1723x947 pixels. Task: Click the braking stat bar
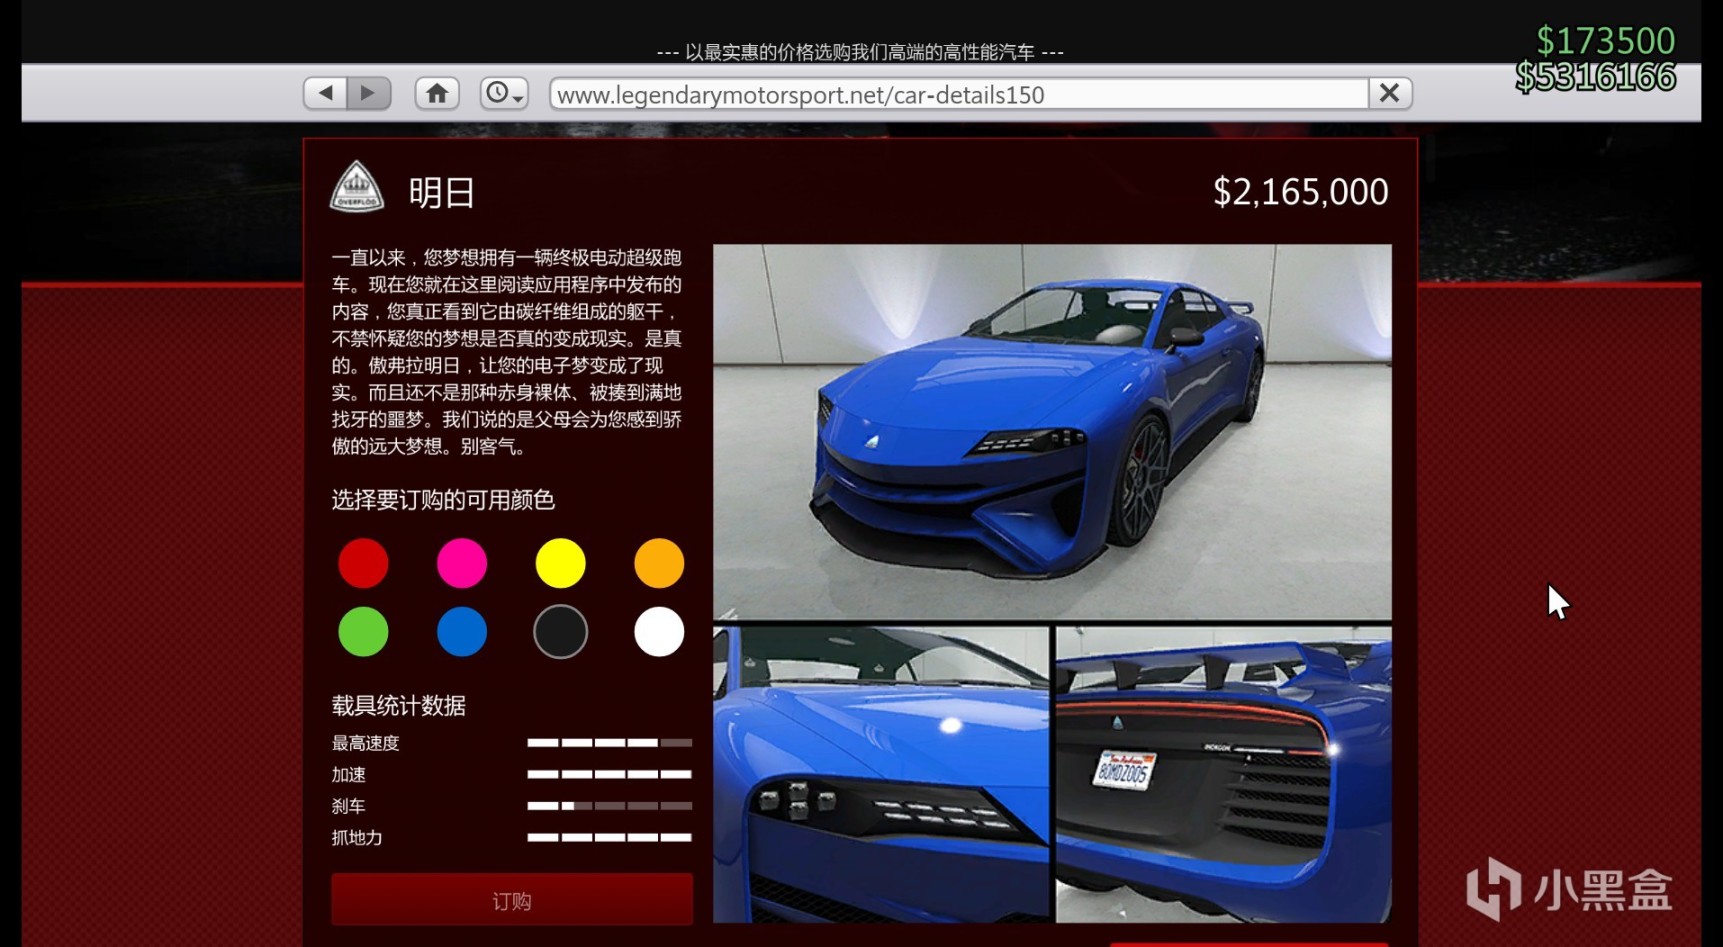click(x=610, y=806)
